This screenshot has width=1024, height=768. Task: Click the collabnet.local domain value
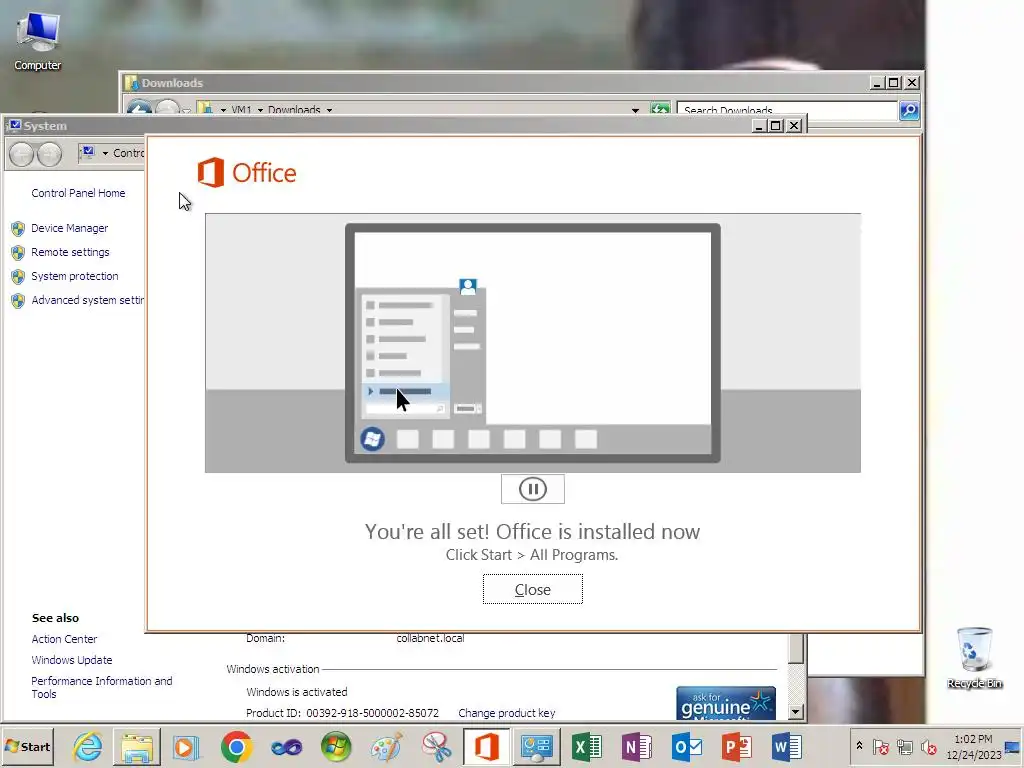430,638
